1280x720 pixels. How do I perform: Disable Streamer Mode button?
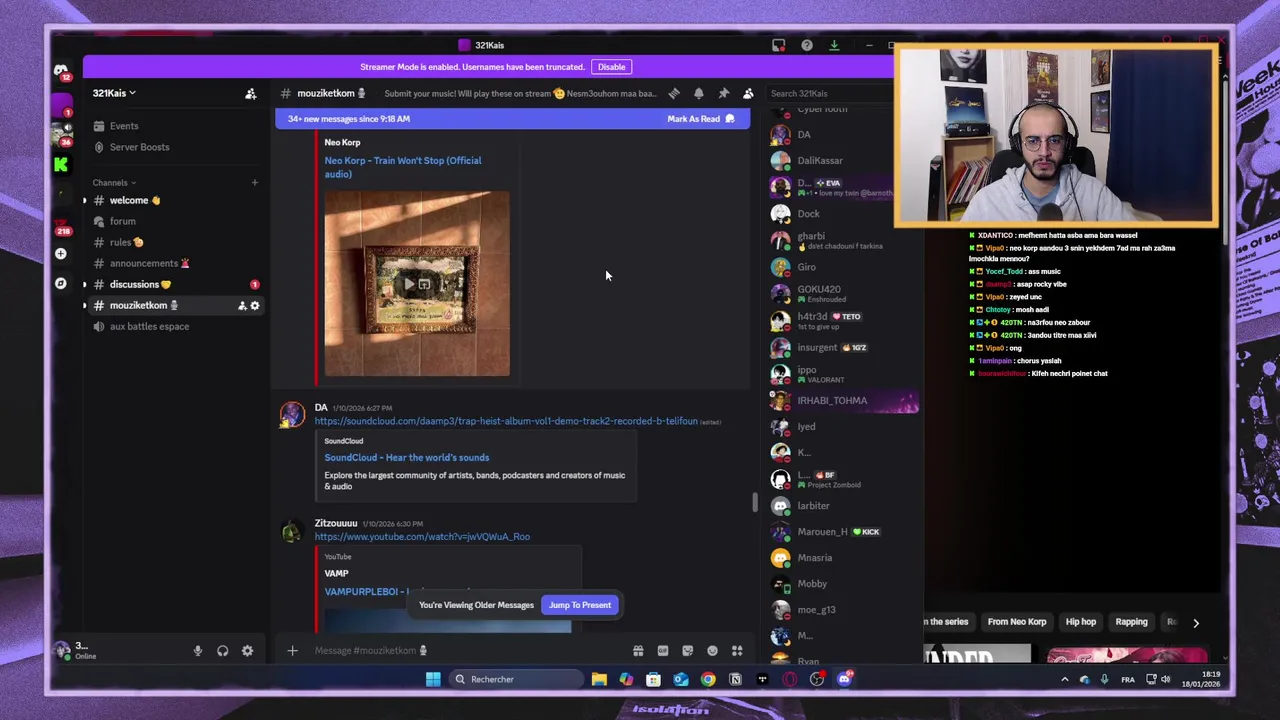click(611, 67)
